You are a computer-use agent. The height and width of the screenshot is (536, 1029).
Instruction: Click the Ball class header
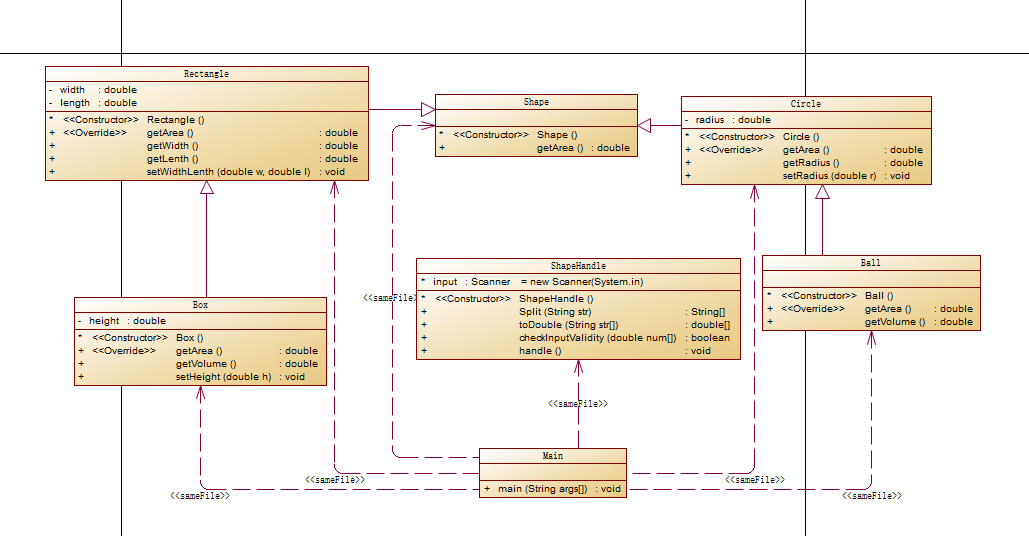pyautogui.click(x=871, y=263)
